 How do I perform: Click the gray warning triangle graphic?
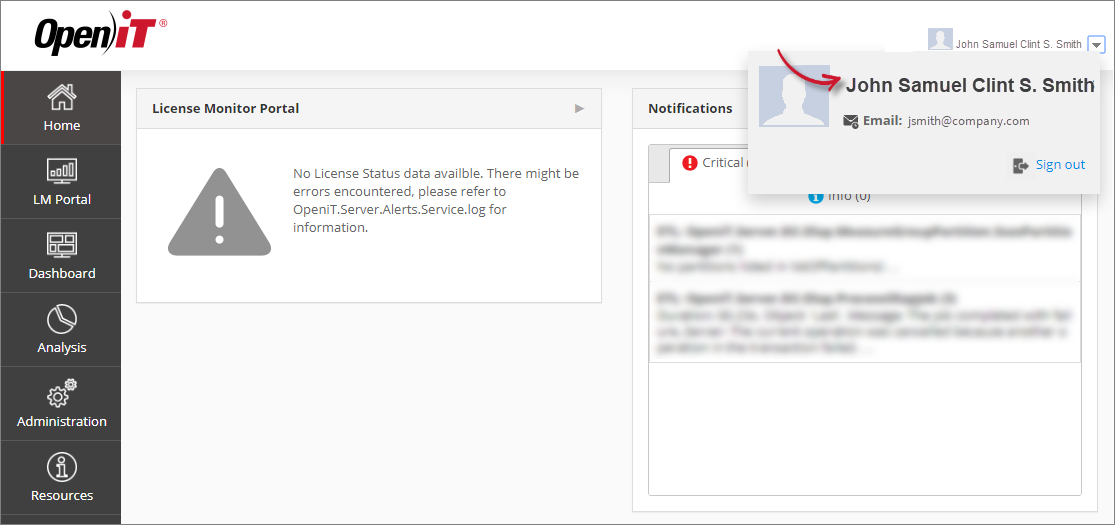point(219,212)
